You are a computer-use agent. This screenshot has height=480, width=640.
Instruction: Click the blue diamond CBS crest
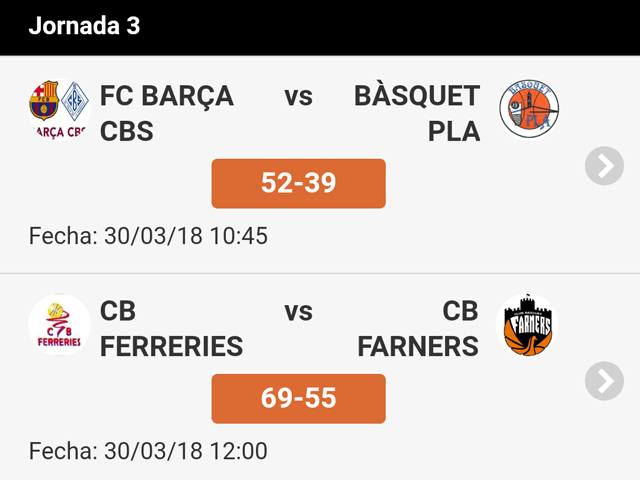(x=75, y=100)
